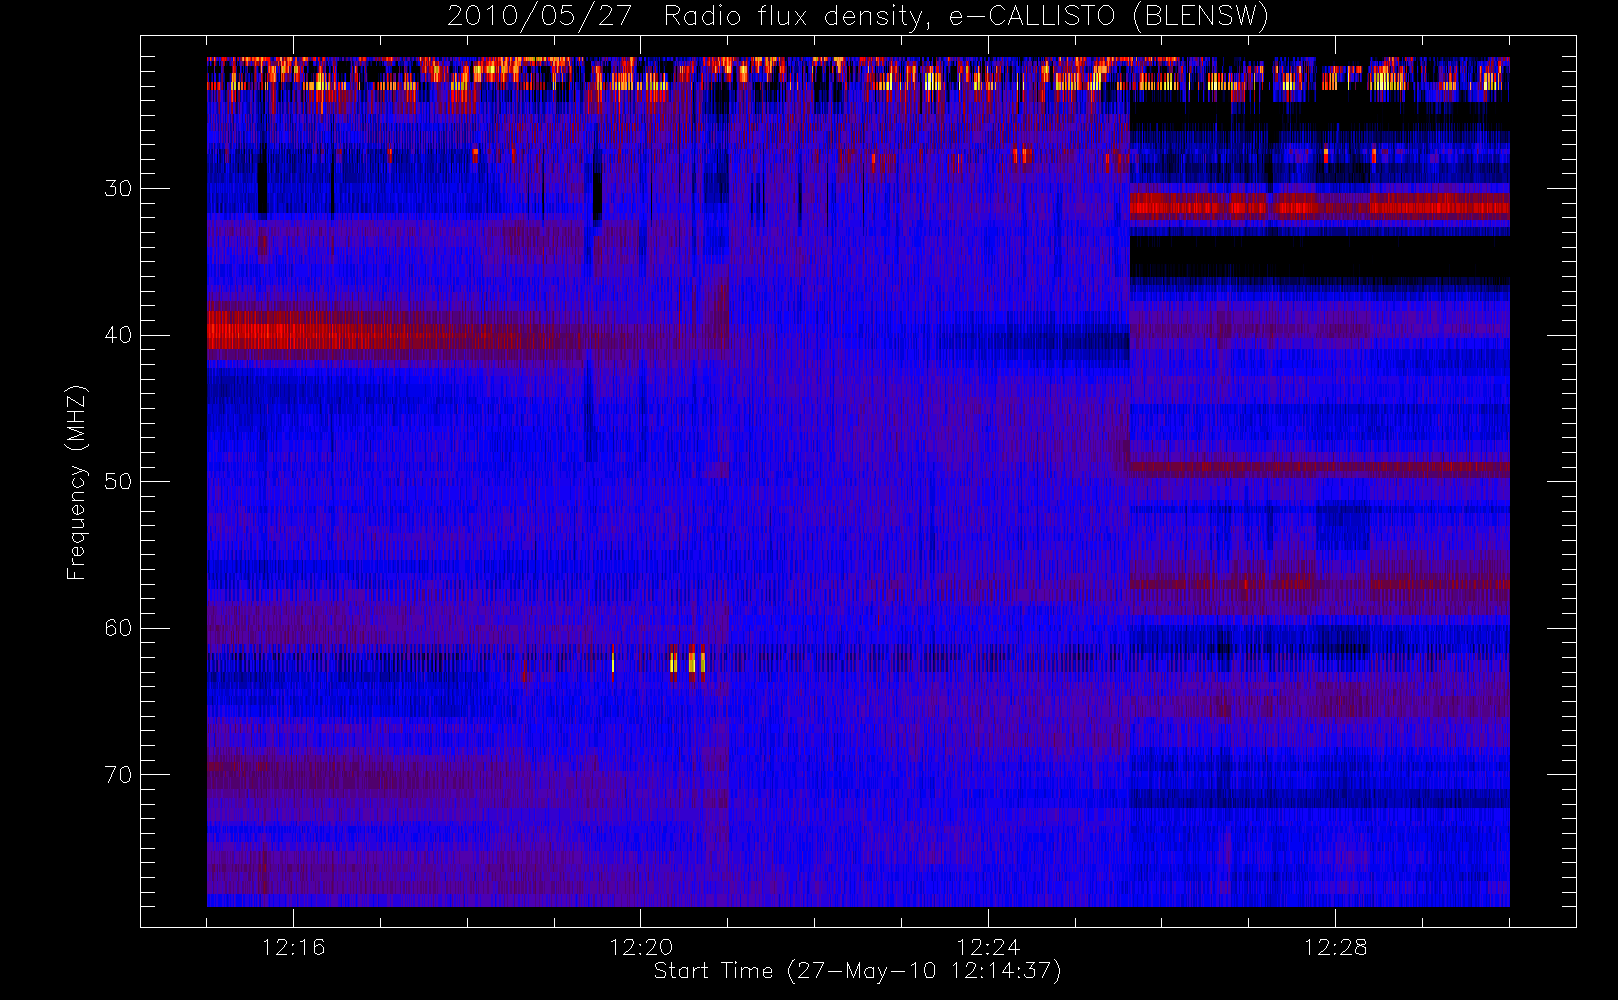Click the "Start Time (27-May-10 12:14:37)" label
Image resolution: width=1618 pixels, height=1000 pixels.
click(x=857, y=971)
